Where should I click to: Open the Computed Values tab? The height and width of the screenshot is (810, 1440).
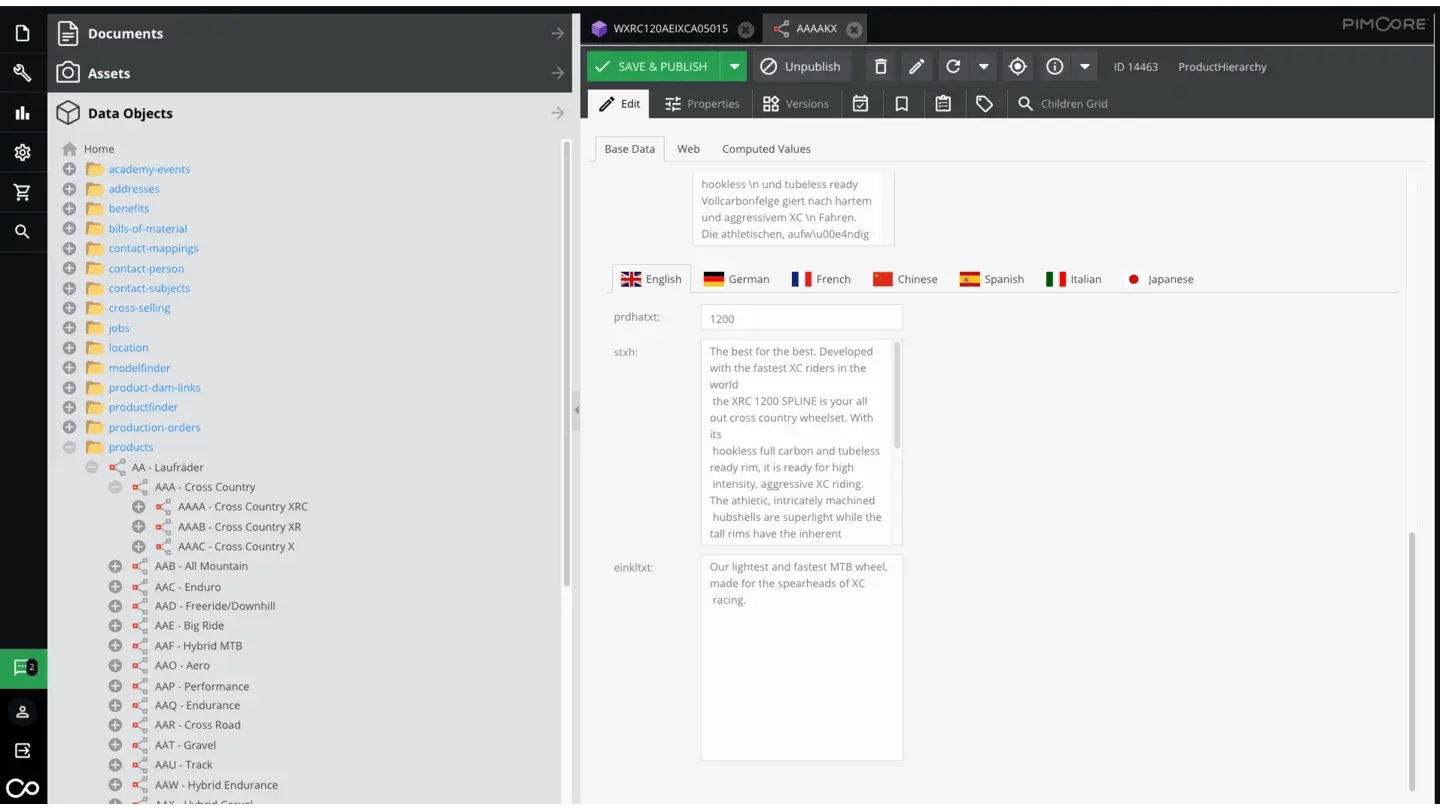tap(766, 148)
